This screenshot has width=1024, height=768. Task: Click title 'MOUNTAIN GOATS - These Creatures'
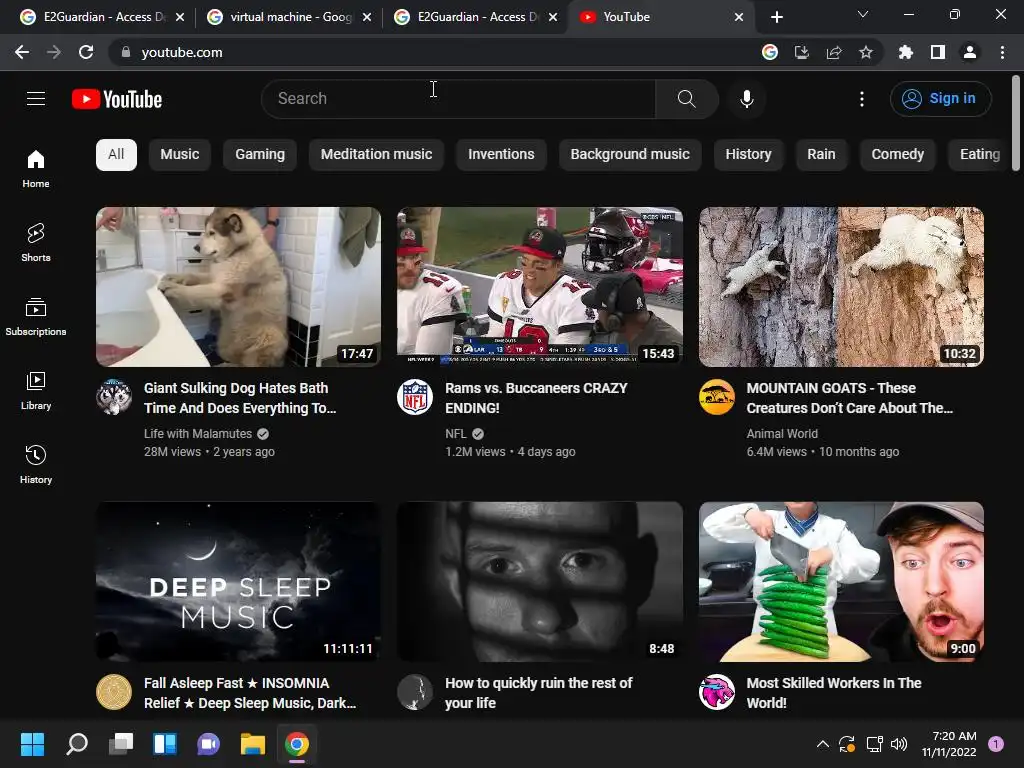coord(850,398)
